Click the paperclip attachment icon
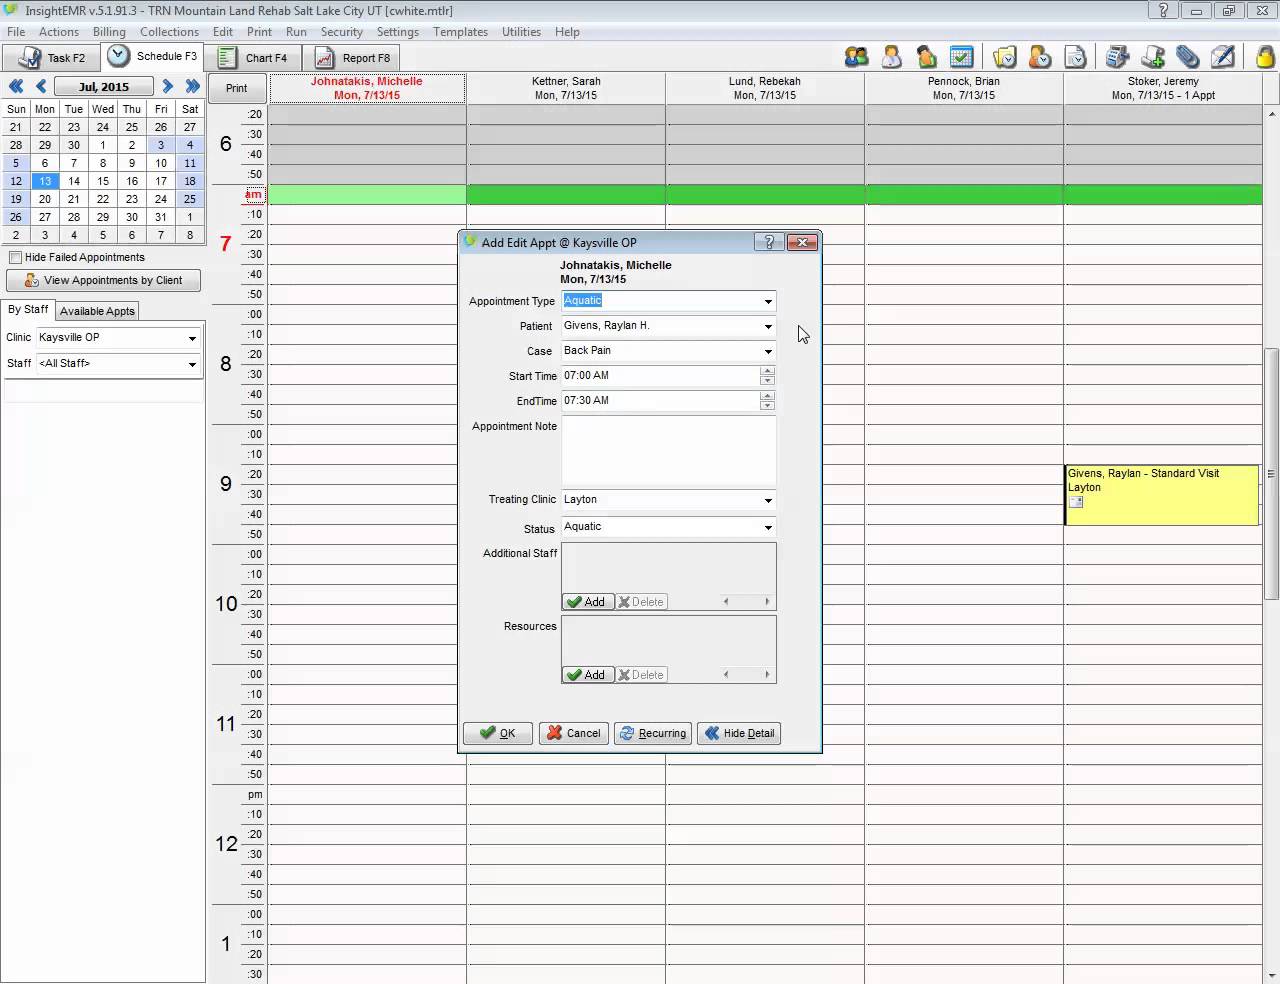This screenshot has width=1280, height=984. click(x=1188, y=57)
